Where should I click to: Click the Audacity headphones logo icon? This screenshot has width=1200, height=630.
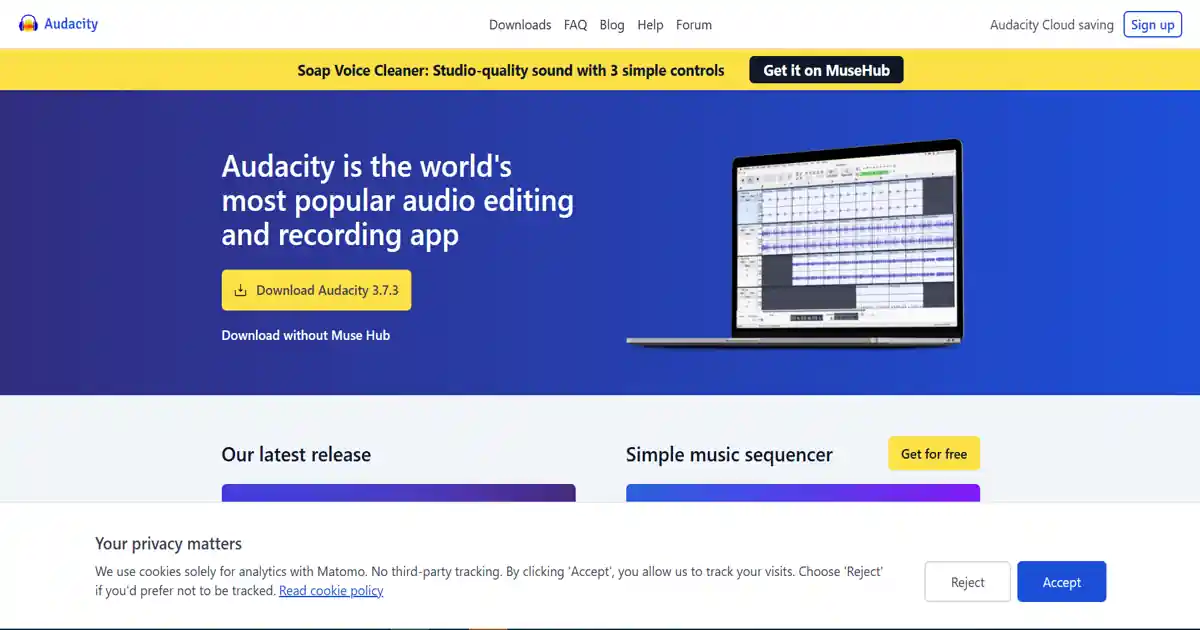tap(29, 24)
